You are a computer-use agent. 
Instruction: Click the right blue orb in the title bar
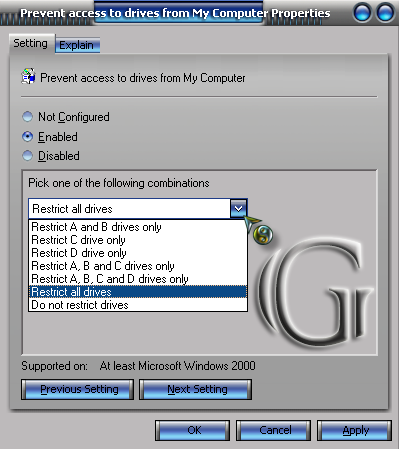point(385,13)
